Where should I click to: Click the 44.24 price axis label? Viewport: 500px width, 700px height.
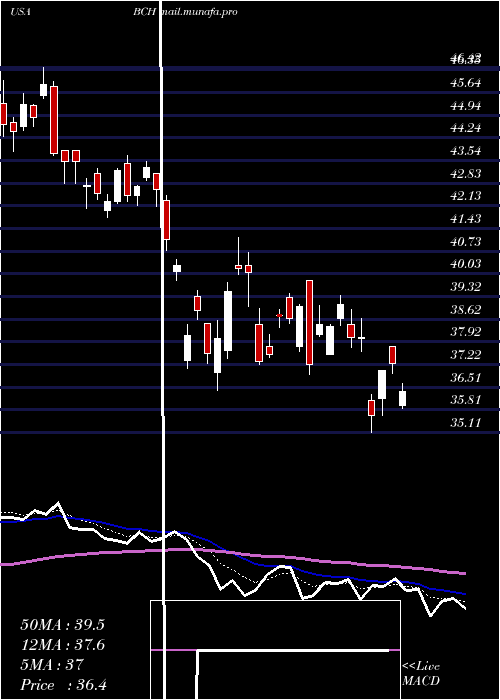pyautogui.click(x=466, y=128)
